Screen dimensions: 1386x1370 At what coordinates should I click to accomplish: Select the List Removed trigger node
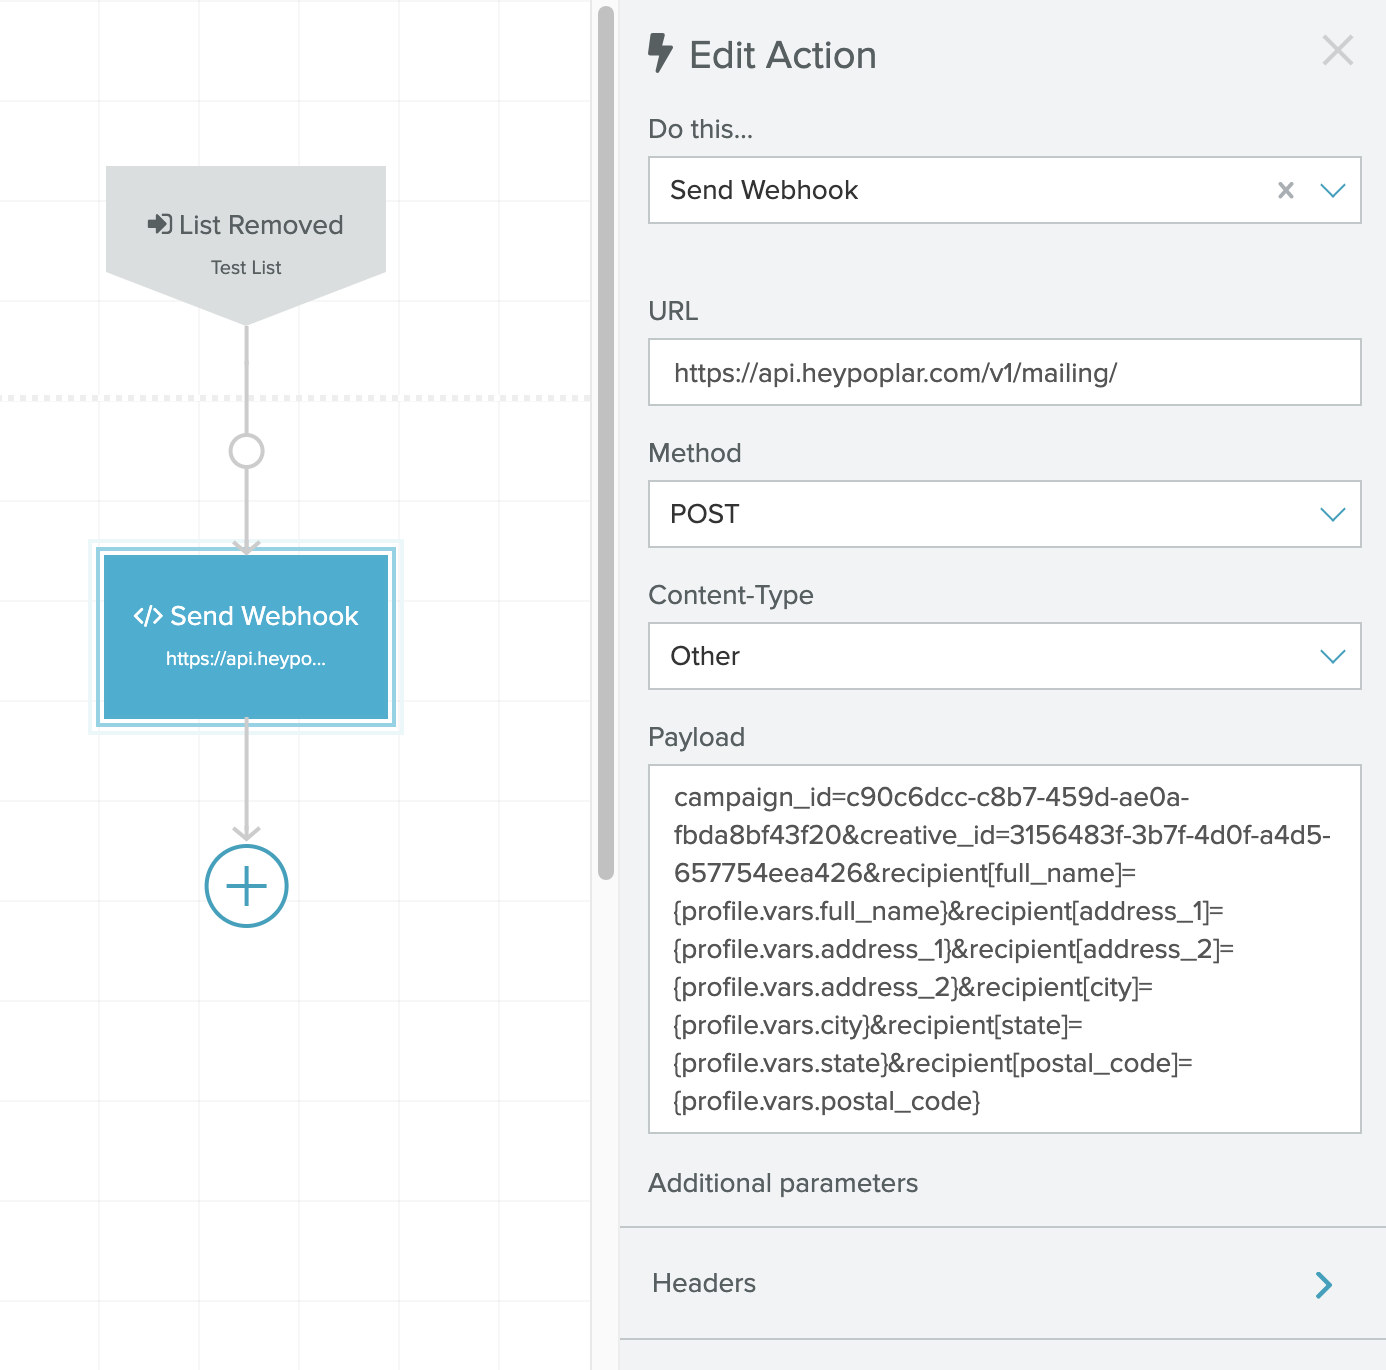tap(246, 245)
